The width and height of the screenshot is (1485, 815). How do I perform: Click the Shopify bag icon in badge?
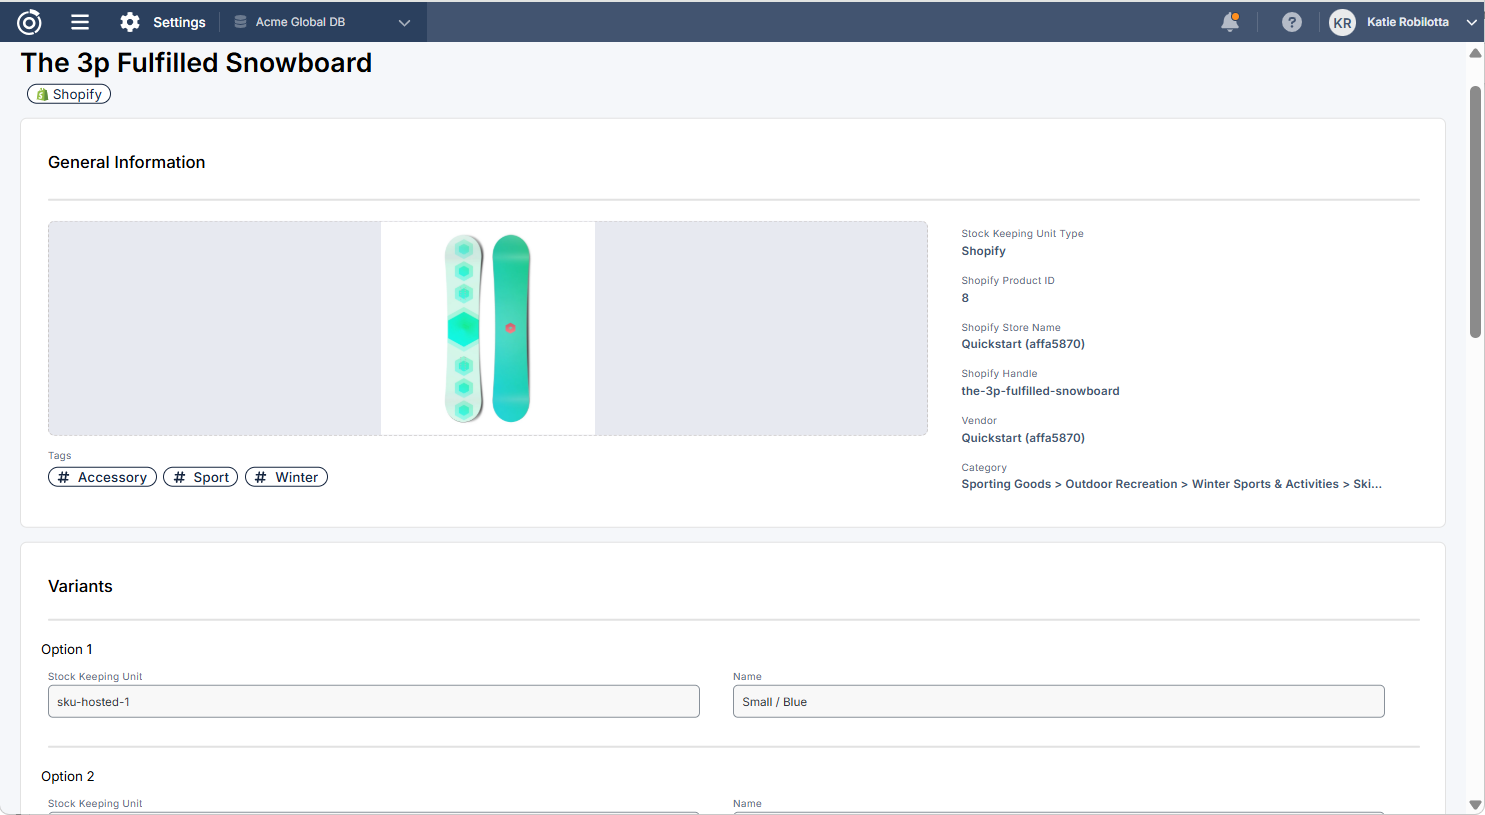(x=42, y=95)
